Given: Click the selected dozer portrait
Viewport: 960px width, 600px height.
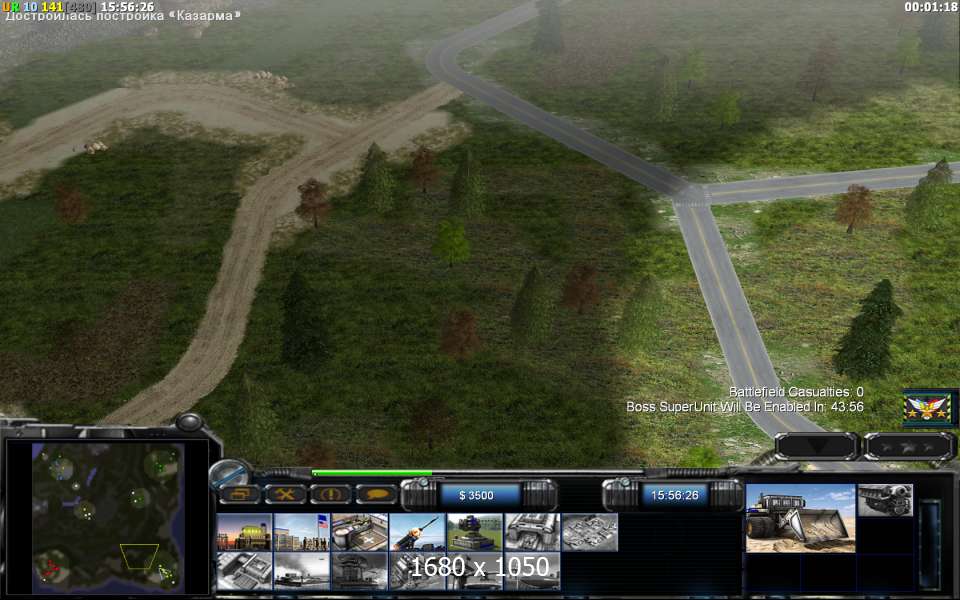Looking at the screenshot, I should point(800,518).
